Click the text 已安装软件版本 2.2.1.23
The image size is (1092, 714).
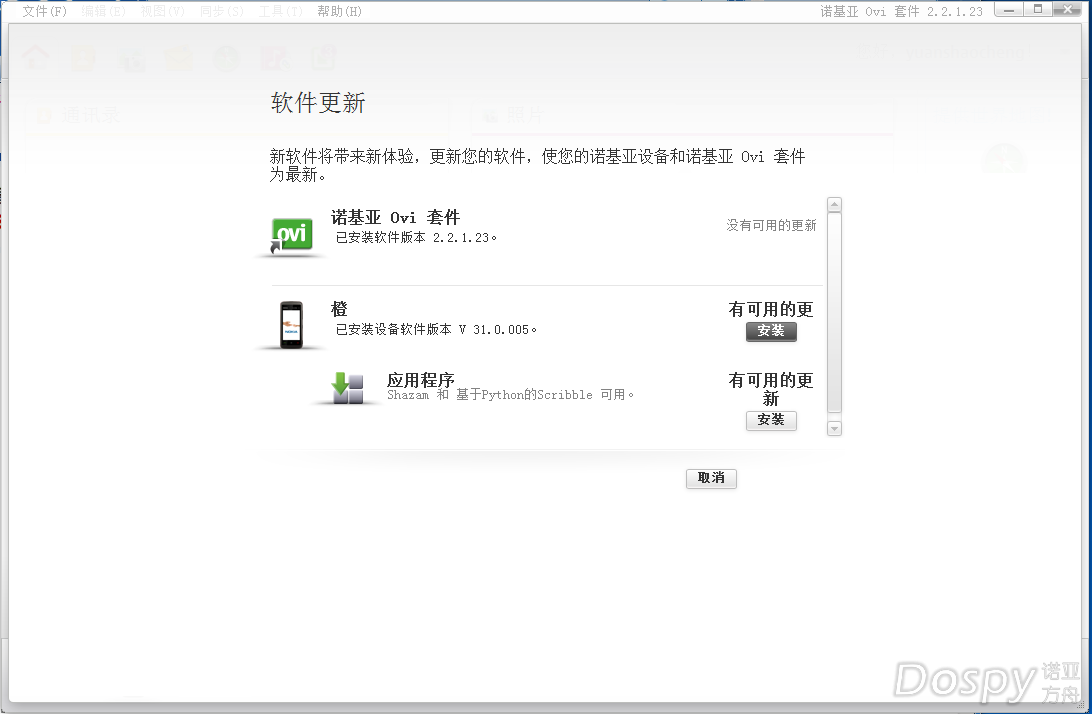click(416, 238)
